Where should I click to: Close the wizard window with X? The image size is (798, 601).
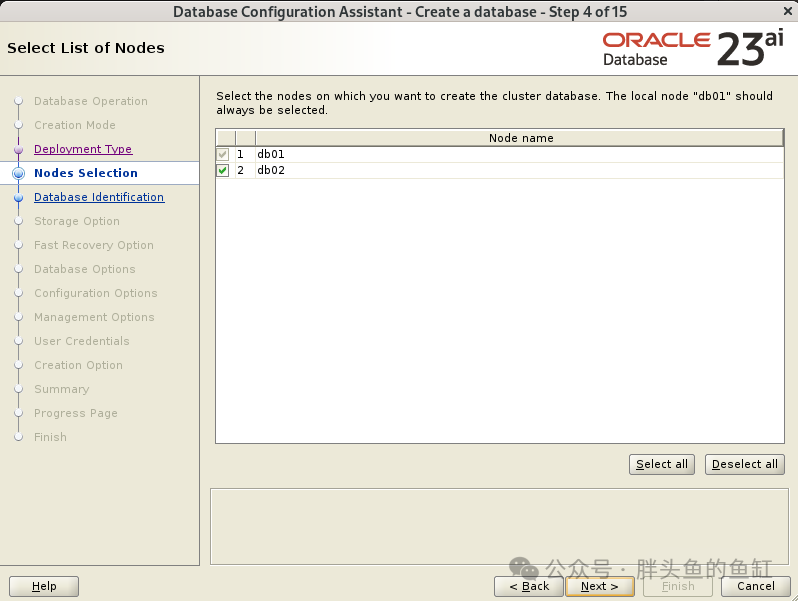[x=787, y=11]
